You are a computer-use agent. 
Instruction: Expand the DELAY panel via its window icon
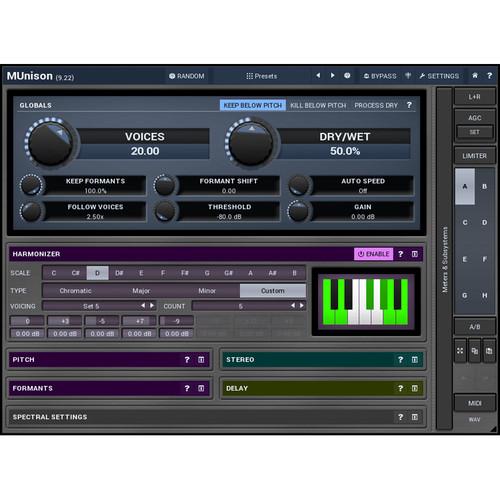(415, 388)
